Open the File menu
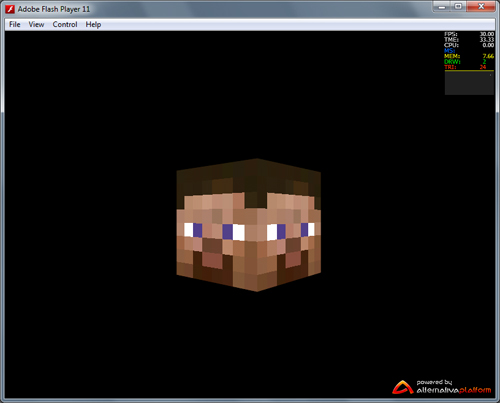 [14, 24]
